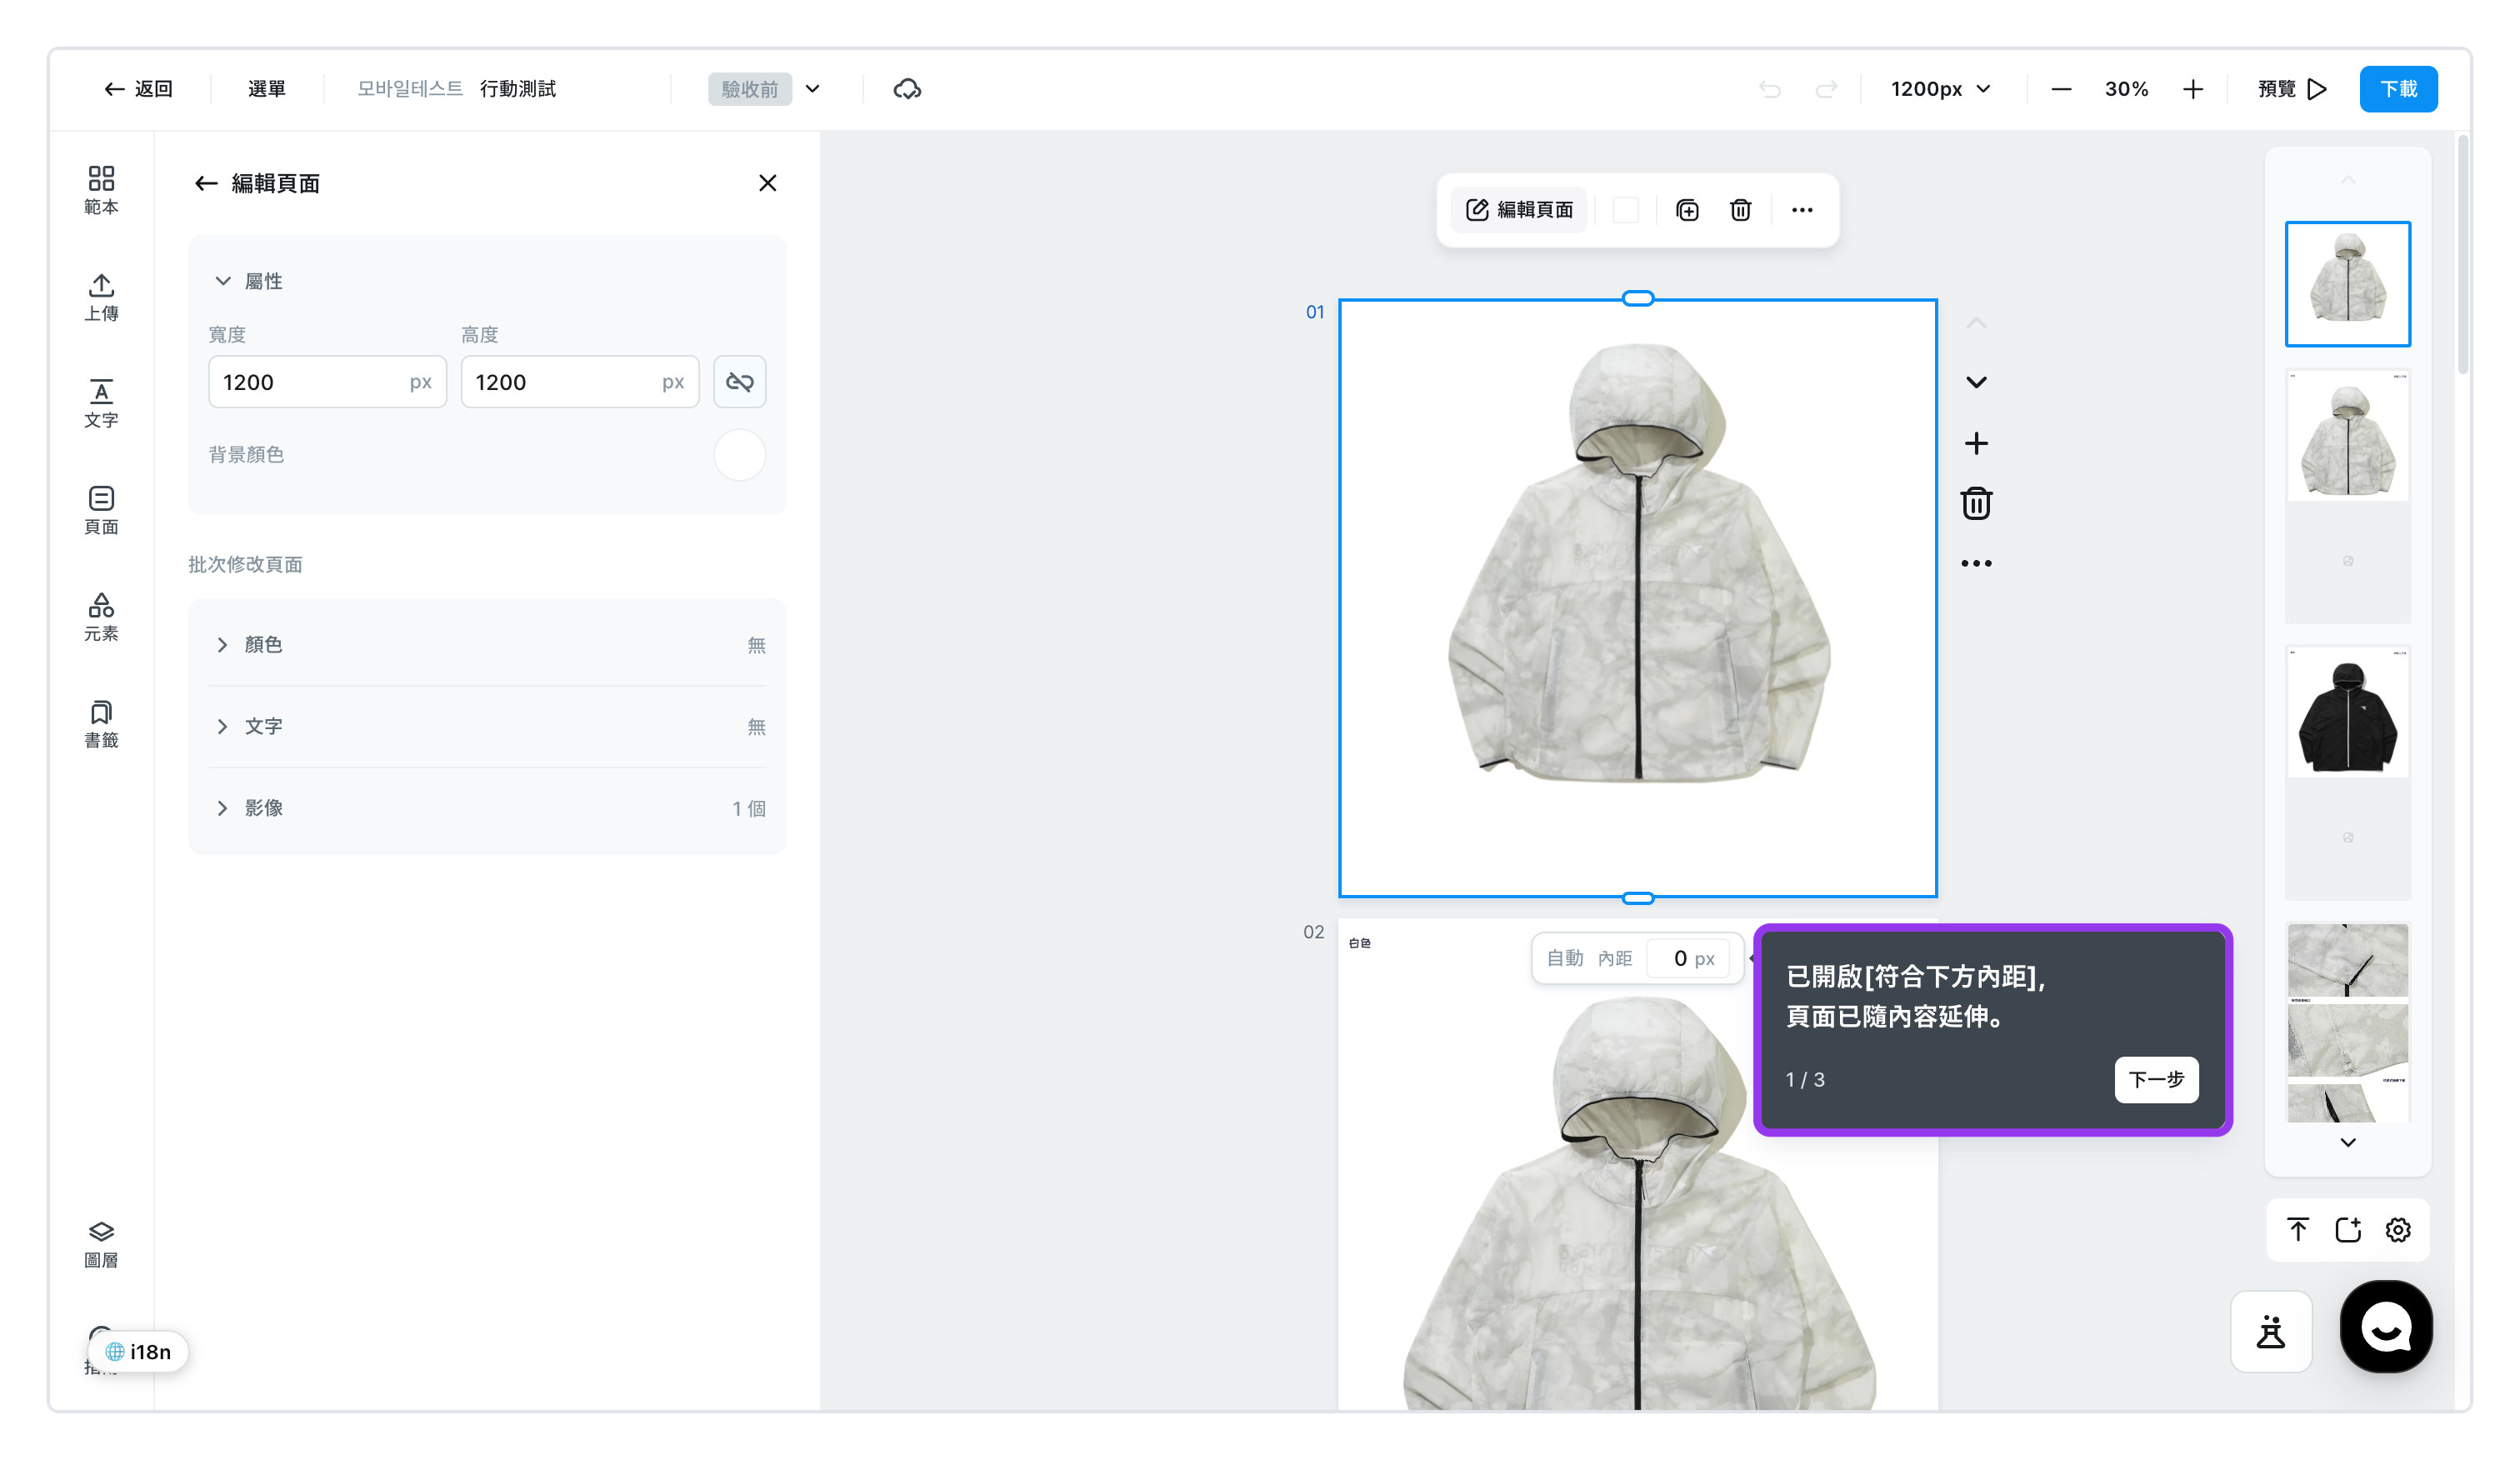Click the white color swatch in floating toolbar

click(1626, 210)
